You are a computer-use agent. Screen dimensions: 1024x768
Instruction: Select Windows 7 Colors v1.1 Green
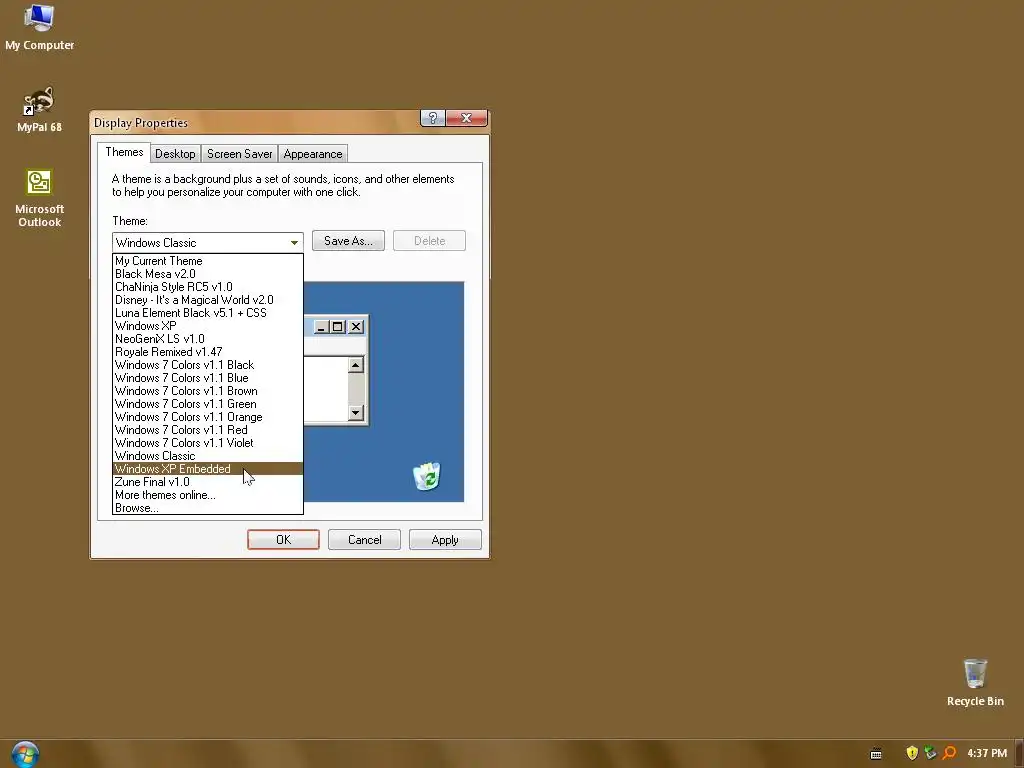click(x=208, y=404)
